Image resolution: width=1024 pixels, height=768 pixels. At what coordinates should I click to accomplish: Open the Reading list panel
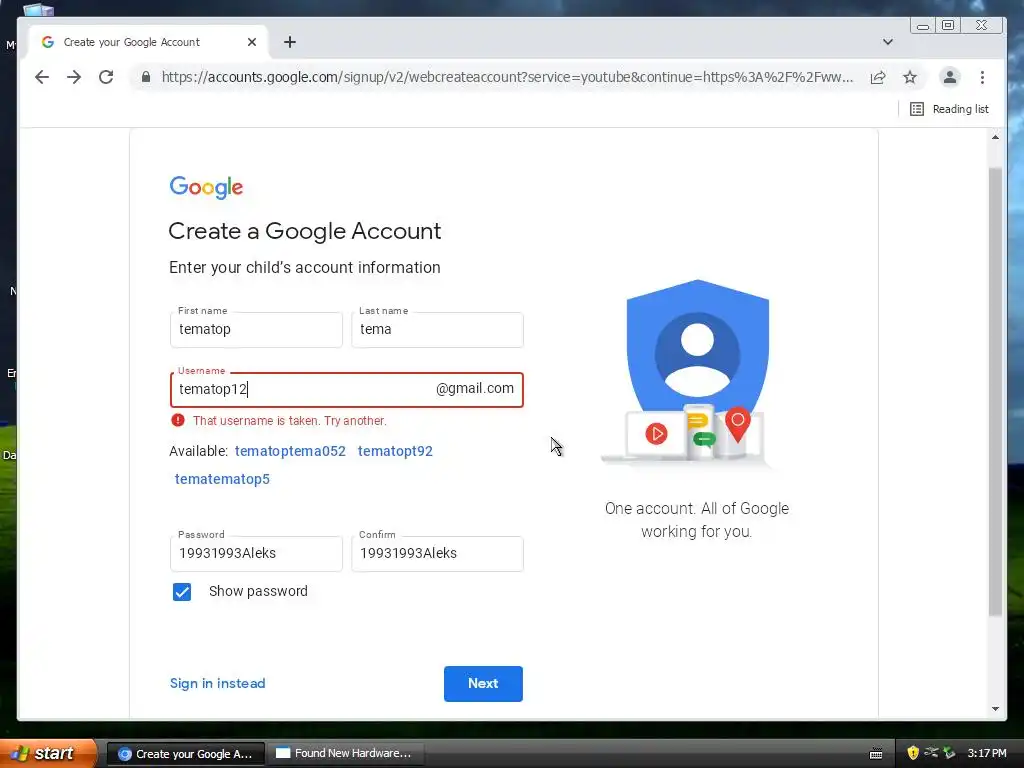pos(949,109)
